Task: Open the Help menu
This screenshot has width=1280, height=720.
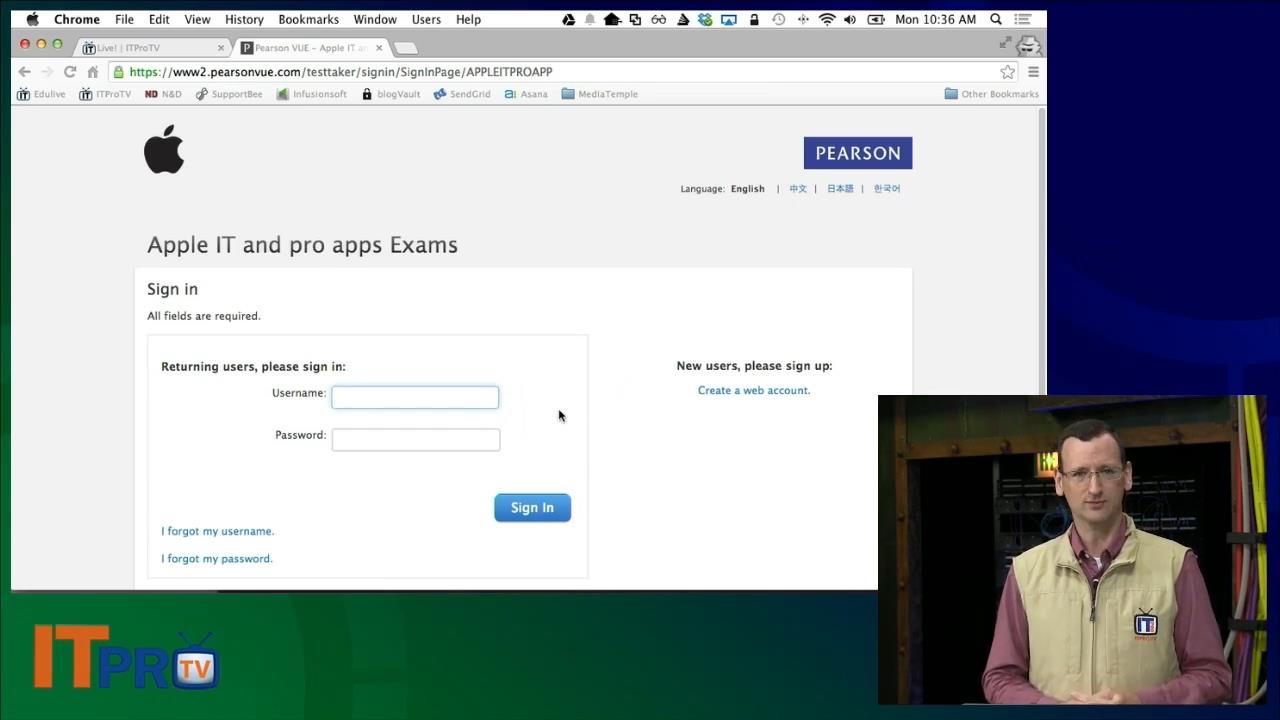Action: coord(468,19)
